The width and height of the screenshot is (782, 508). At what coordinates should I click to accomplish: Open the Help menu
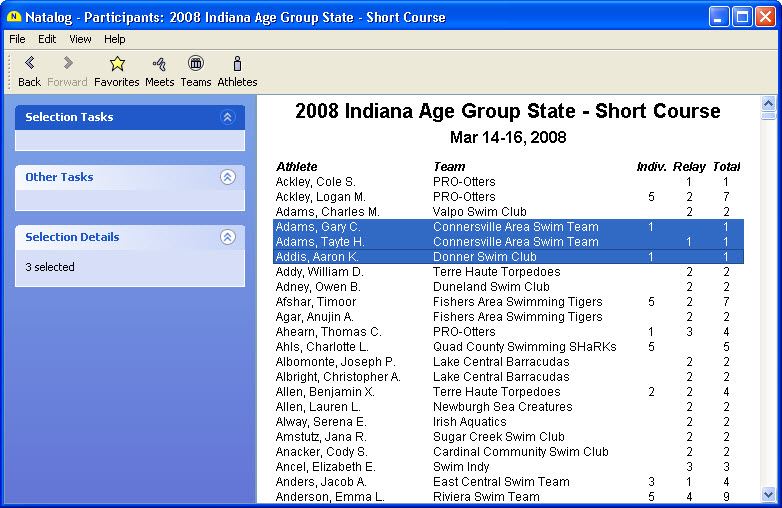tap(115, 39)
